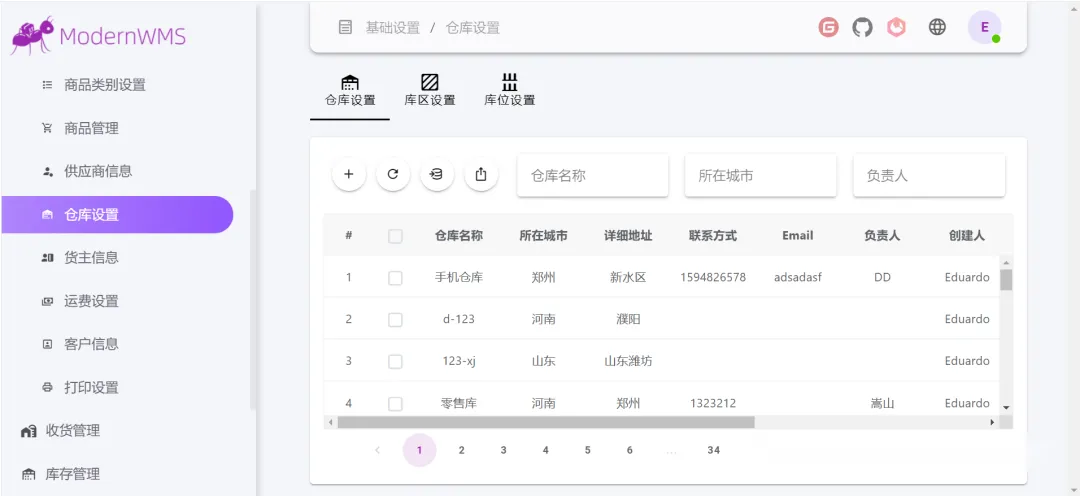Click the 嵩山 manager cell
The height and width of the screenshot is (496, 1080).
pos(882,403)
